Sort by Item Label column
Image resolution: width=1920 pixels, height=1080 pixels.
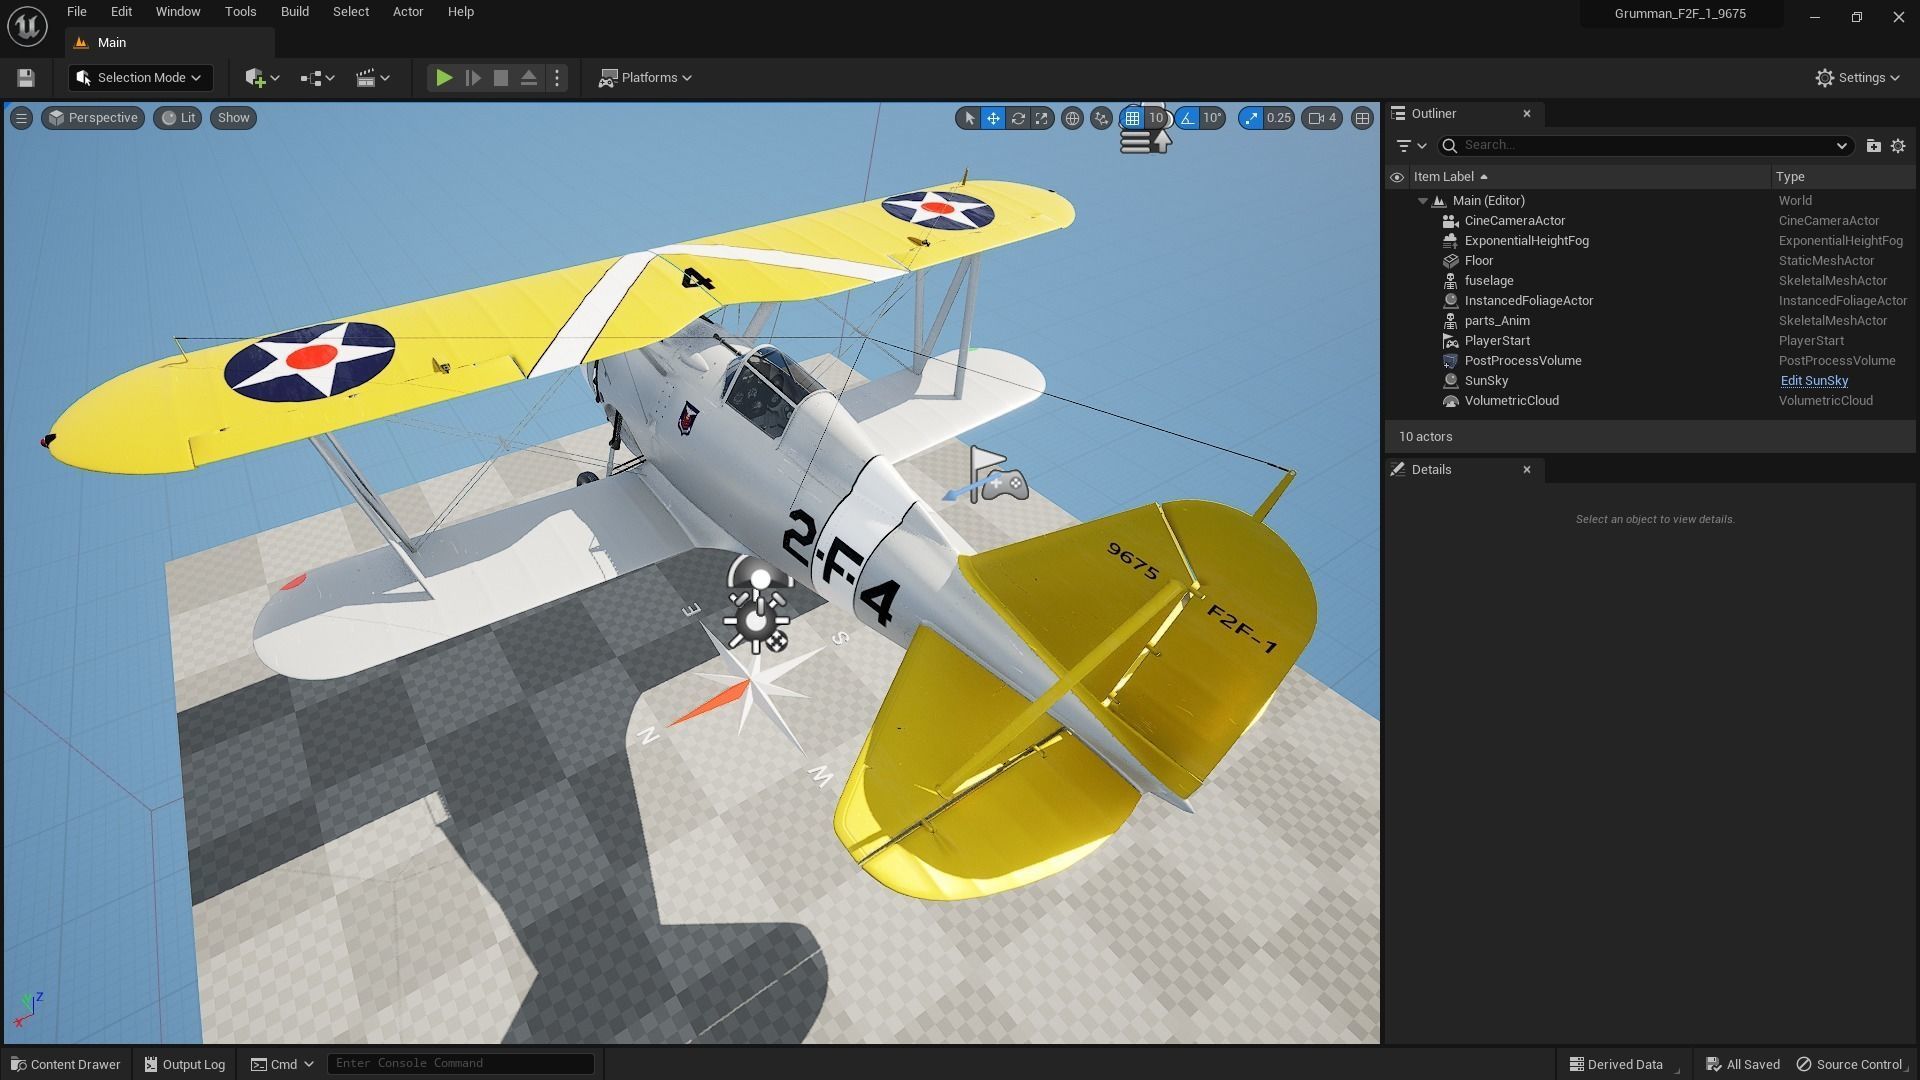tap(1590, 177)
